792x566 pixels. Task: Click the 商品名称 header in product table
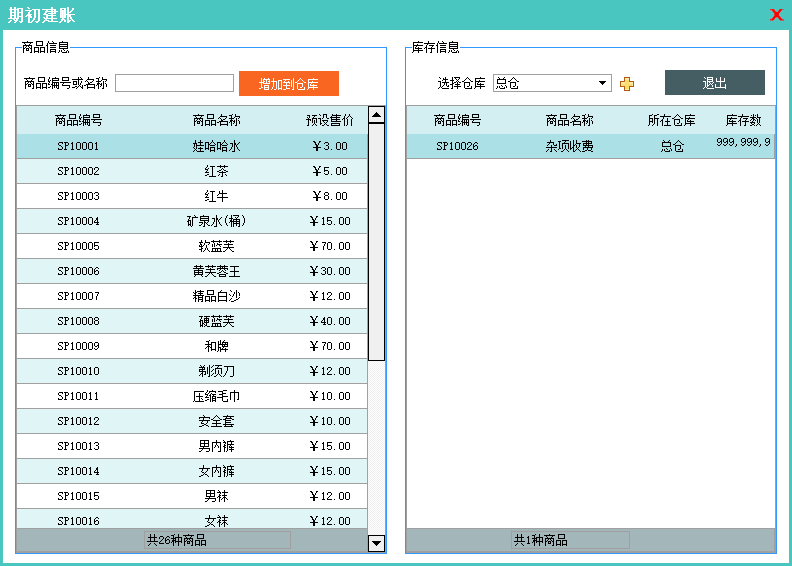click(x=216, y=120)
